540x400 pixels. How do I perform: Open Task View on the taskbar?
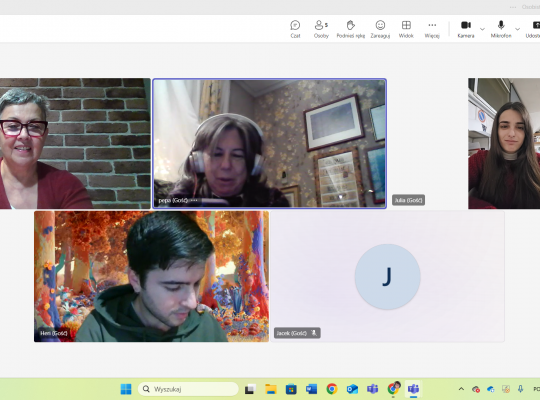click(250, 389)
